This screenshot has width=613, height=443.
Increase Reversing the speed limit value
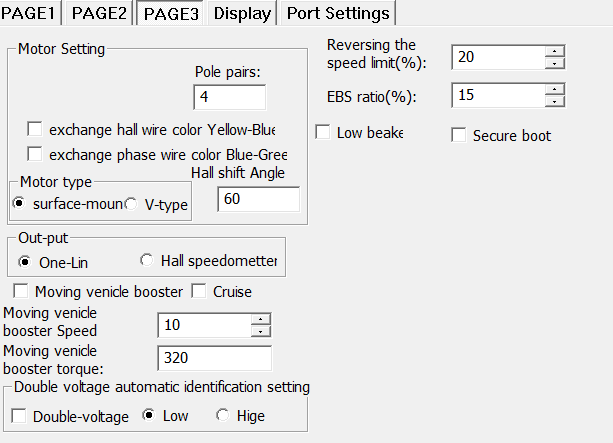(x=555, y=51)
